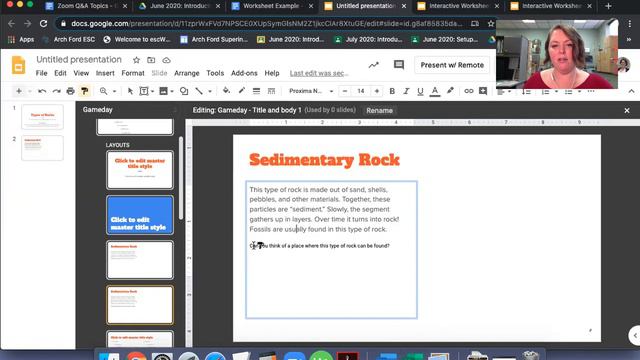Click the zoom magnifier icon
Image resolution: width=640 pixels, height=360 pixels.
pyautogui.click(x=104, y=91)
